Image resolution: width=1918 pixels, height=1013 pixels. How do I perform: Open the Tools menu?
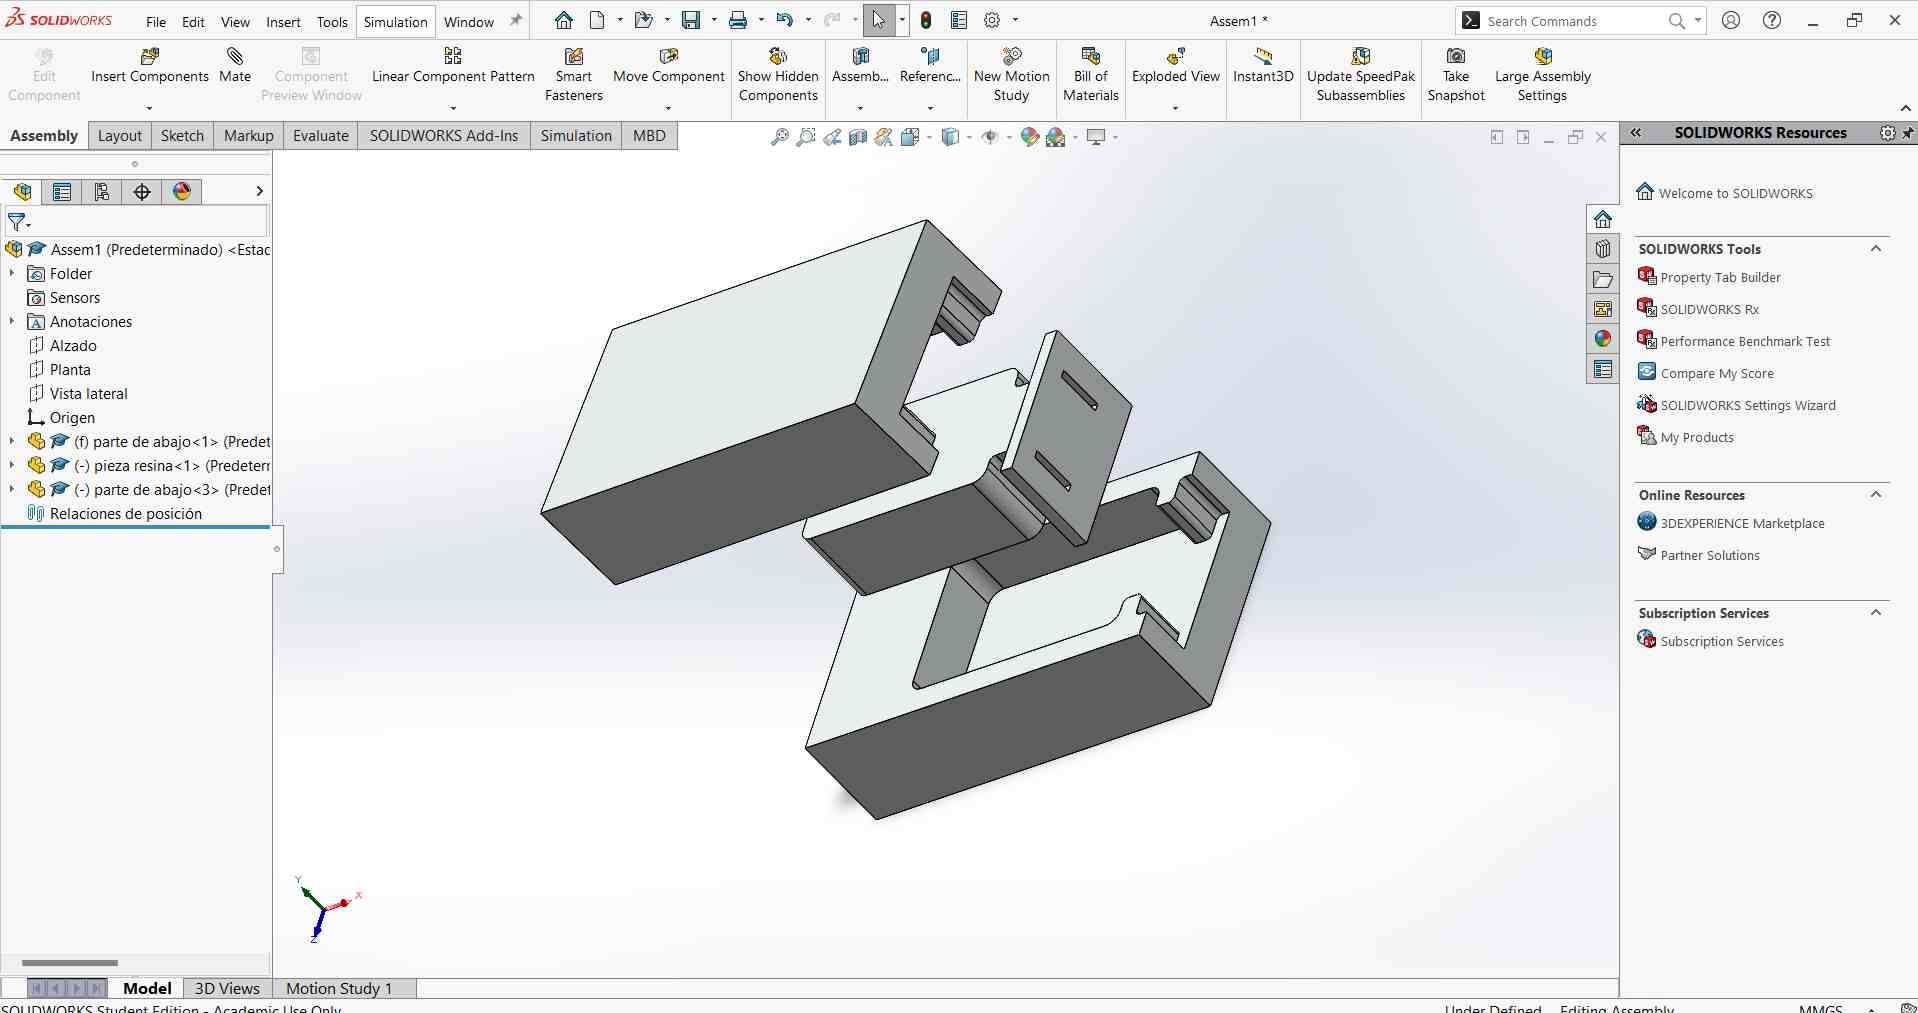tap(332, 22)
